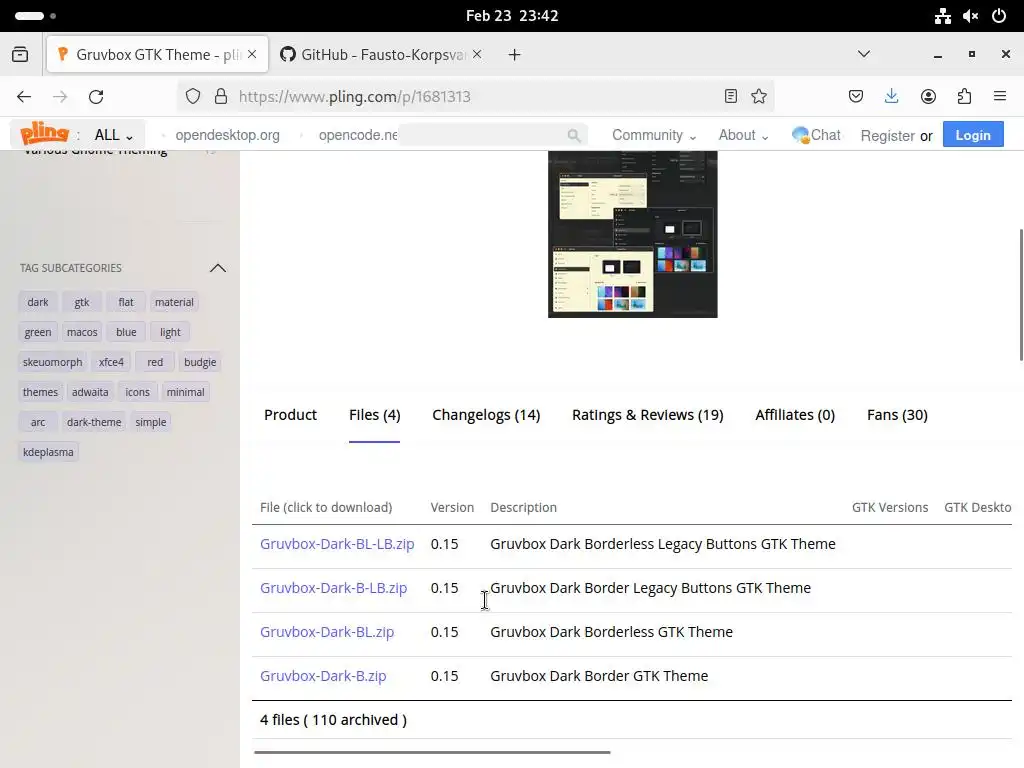Go back to the previous page

coord(24,97)
